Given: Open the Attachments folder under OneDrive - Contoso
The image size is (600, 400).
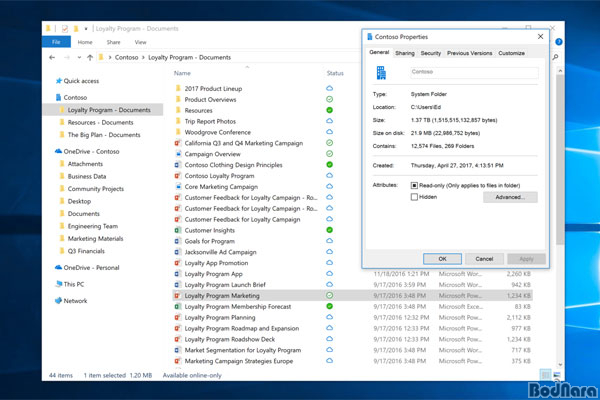Looking at the screenshot, I should point(85,164).
